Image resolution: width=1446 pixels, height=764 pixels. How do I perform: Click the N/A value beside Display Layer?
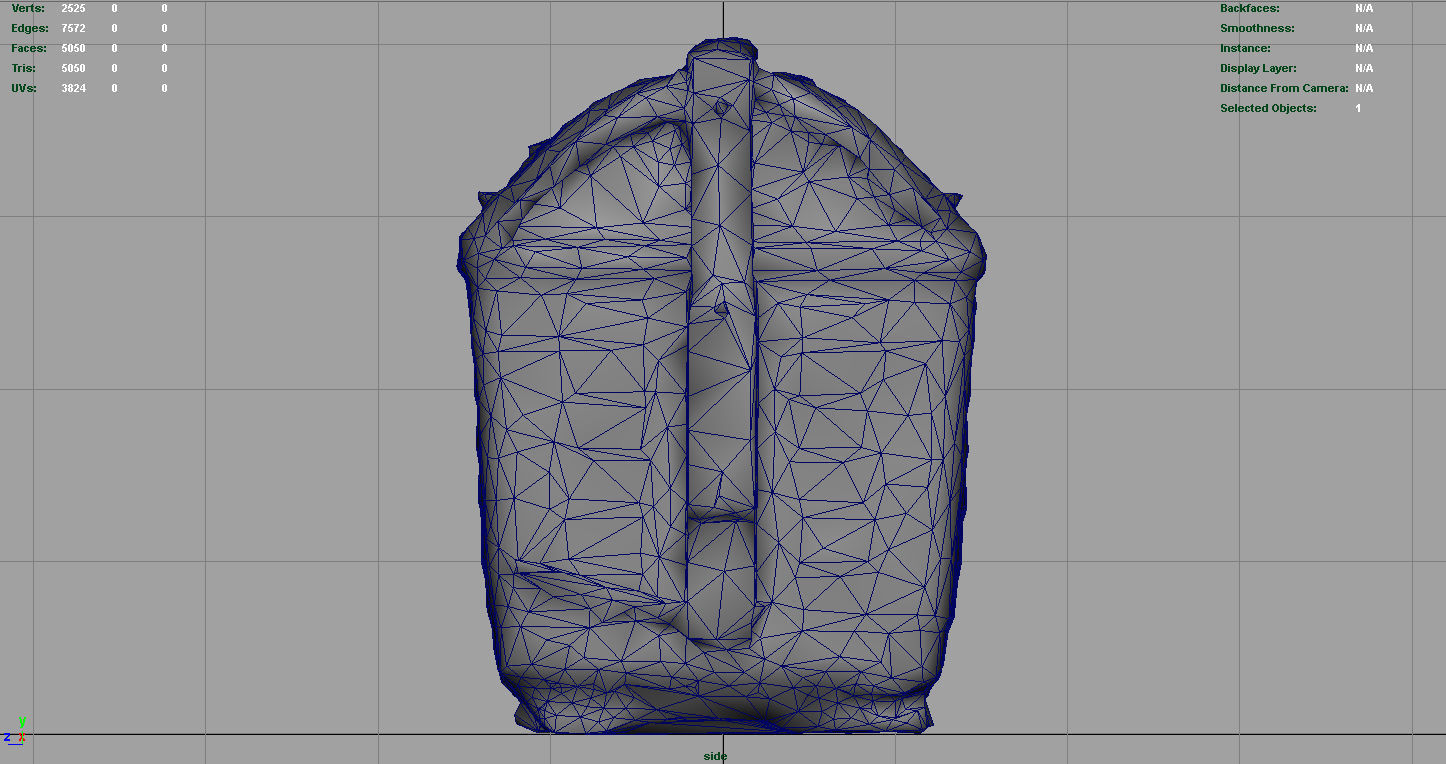(1364, 68)
